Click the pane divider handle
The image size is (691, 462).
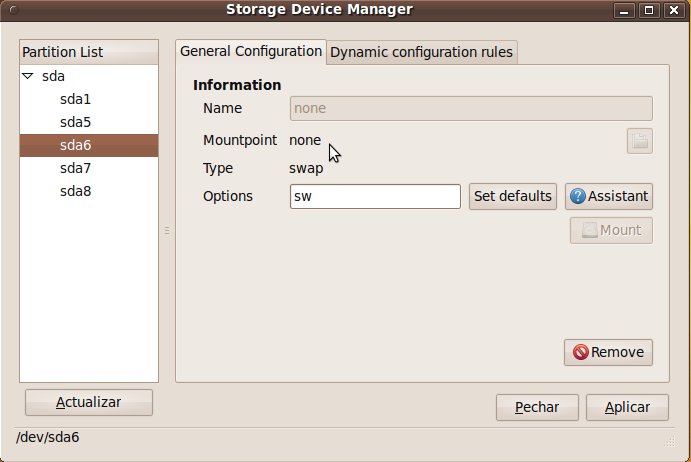coord(167,231)
